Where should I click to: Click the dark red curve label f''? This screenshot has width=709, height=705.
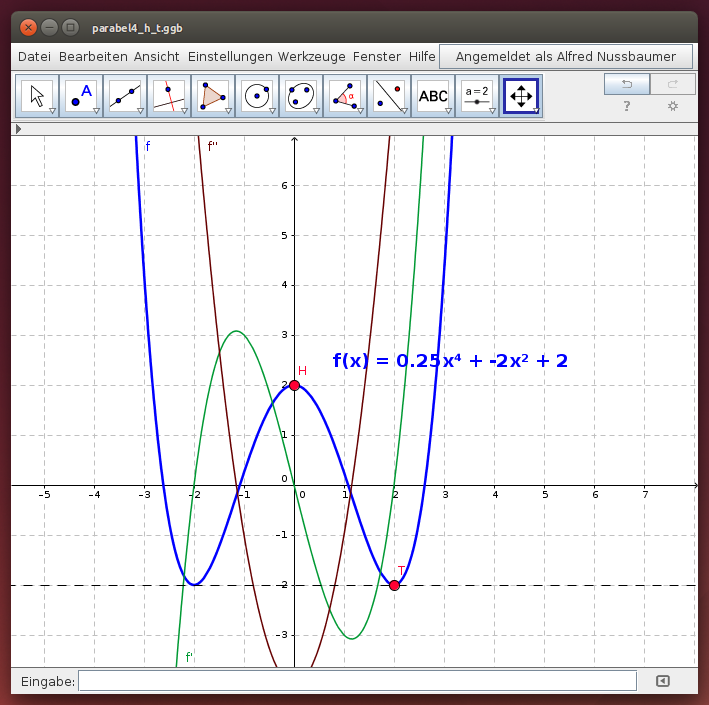click(x=213, y=147)
